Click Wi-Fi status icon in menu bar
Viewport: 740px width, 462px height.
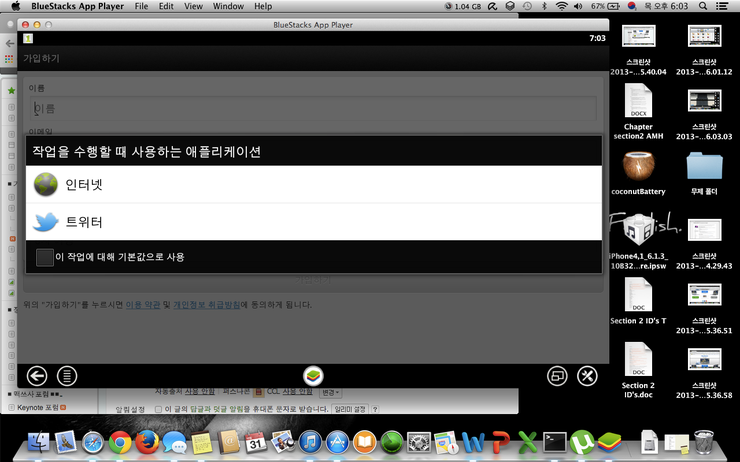click(561, 6)
